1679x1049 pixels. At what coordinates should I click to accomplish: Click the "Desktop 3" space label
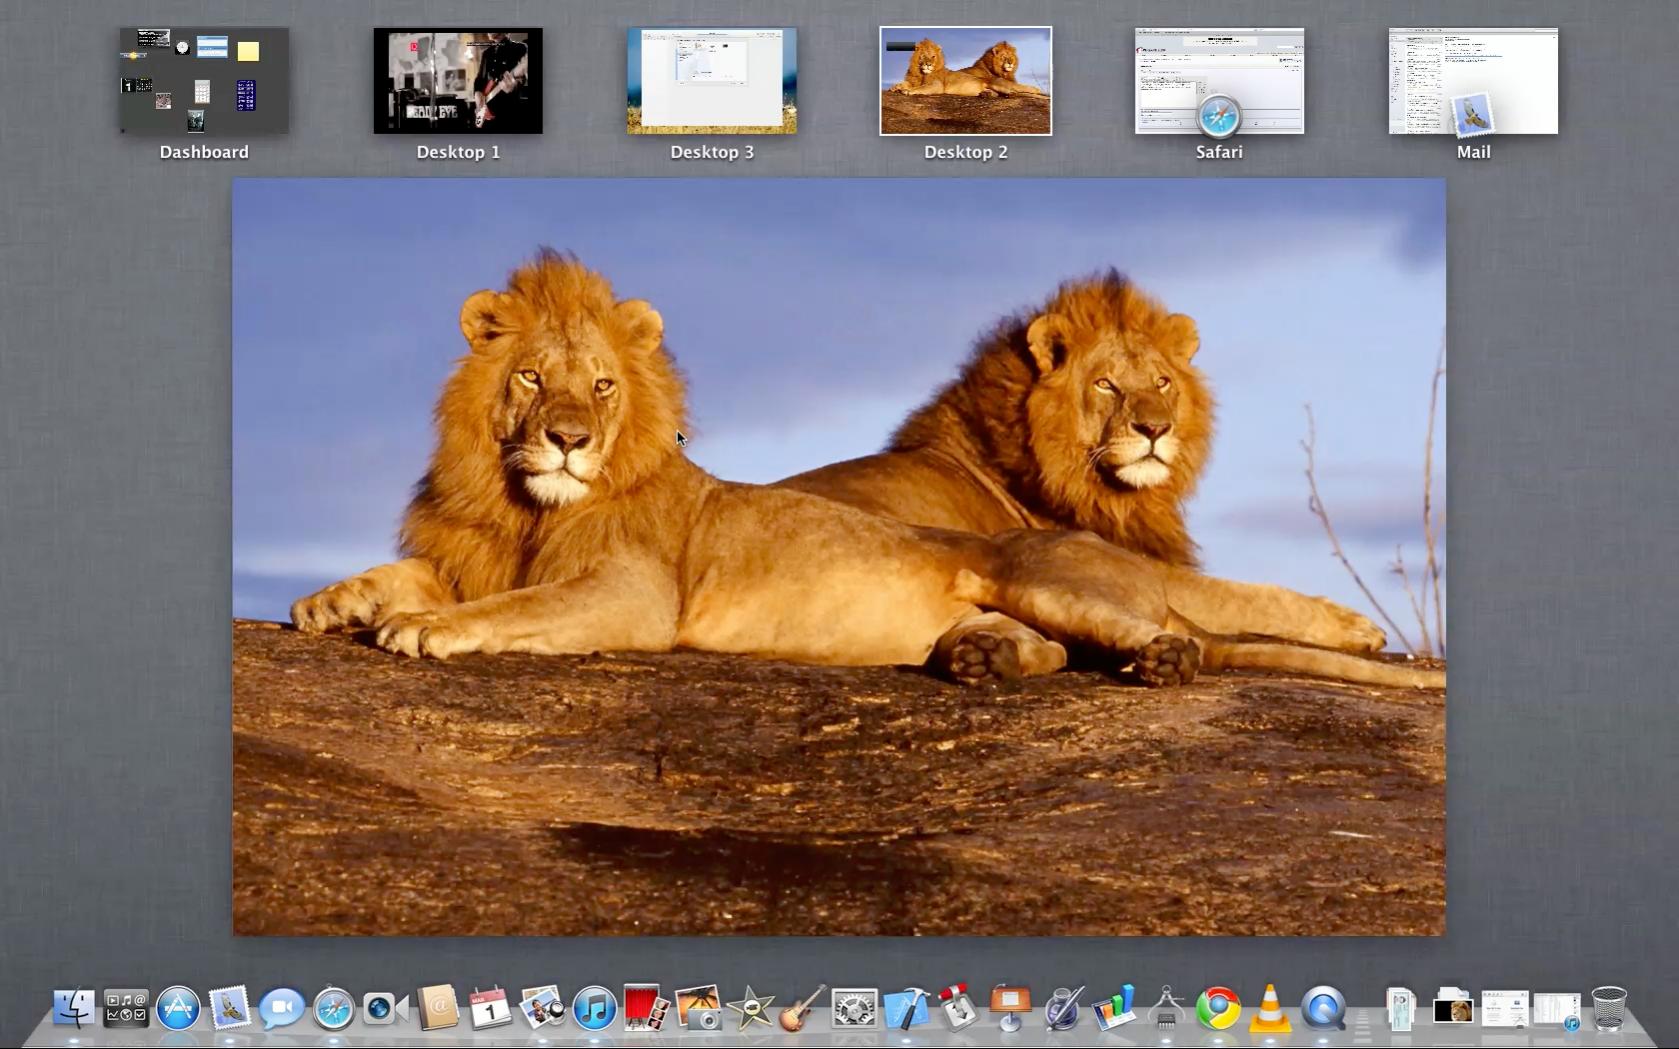[x=712, y=152]
